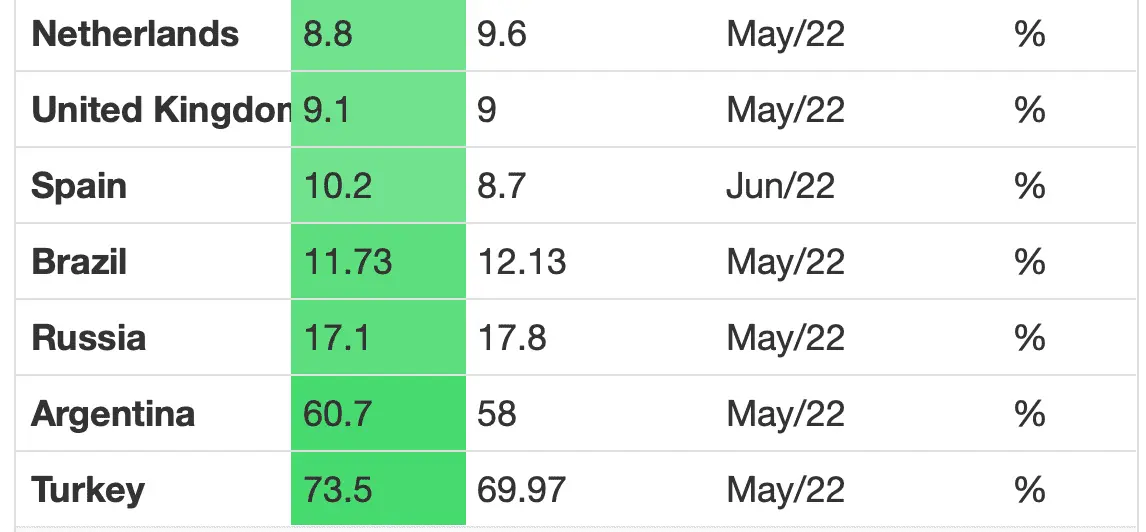Select the Brazil country link
Screen dimensions: 1146x532
click(79, 262)
